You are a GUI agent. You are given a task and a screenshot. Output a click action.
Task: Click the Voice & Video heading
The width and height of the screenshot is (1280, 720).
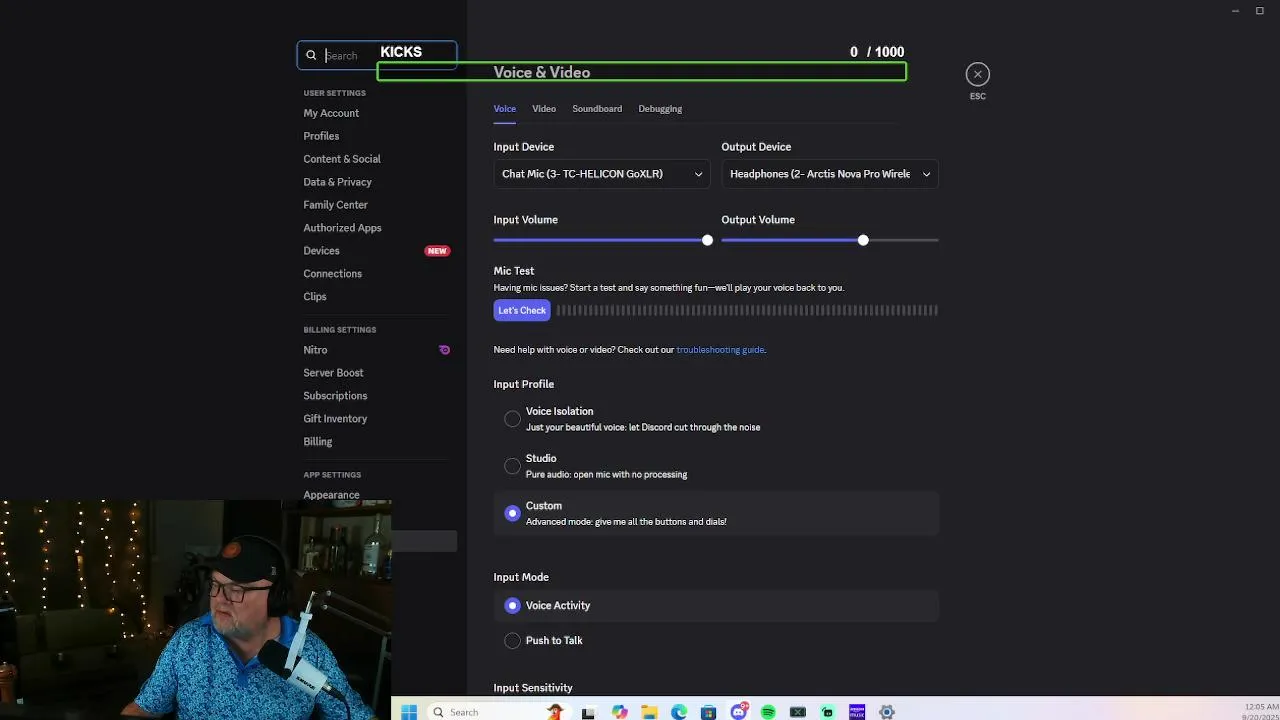[x=542, y=72]
